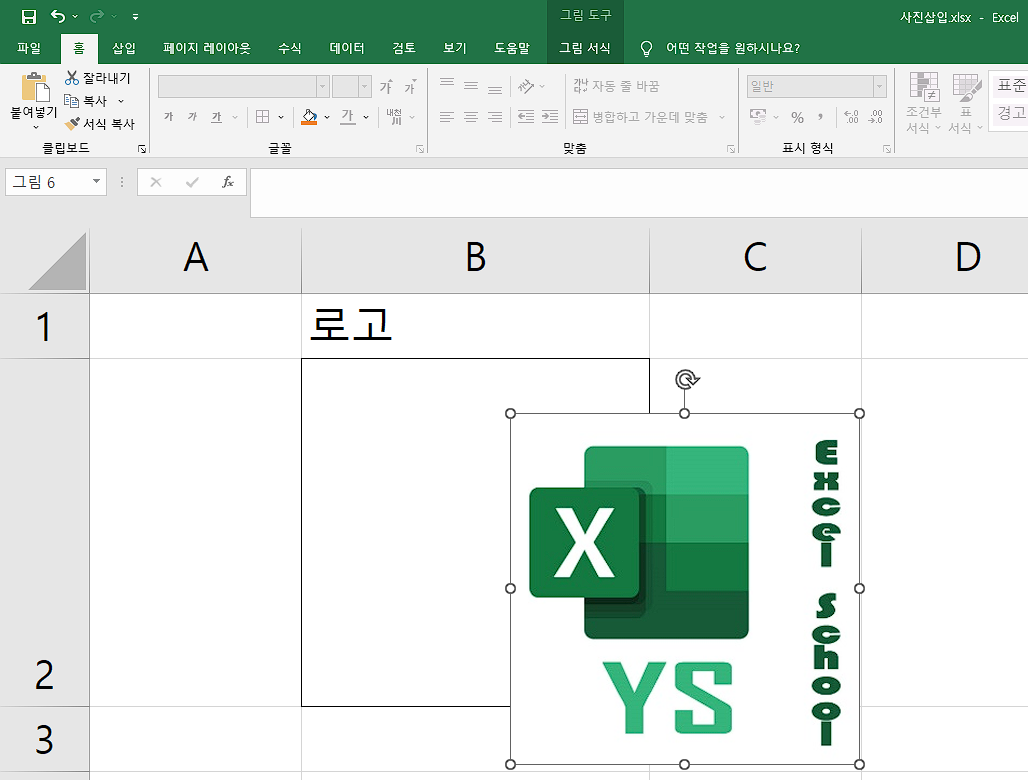Screen dimensions: 1028x780
Task: Expand the borders dropdown arrow
Action: (281, 117)
